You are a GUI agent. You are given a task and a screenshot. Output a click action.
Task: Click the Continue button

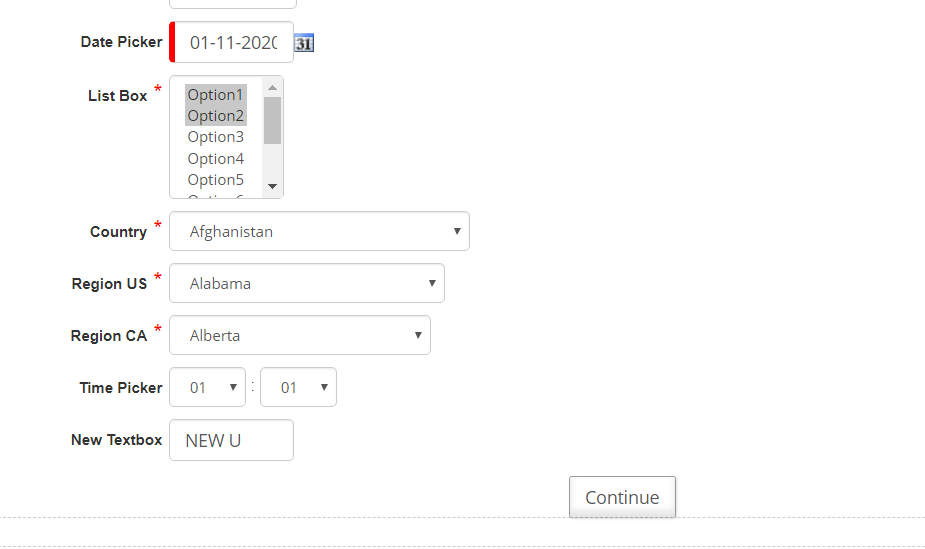tap(622, 497)
